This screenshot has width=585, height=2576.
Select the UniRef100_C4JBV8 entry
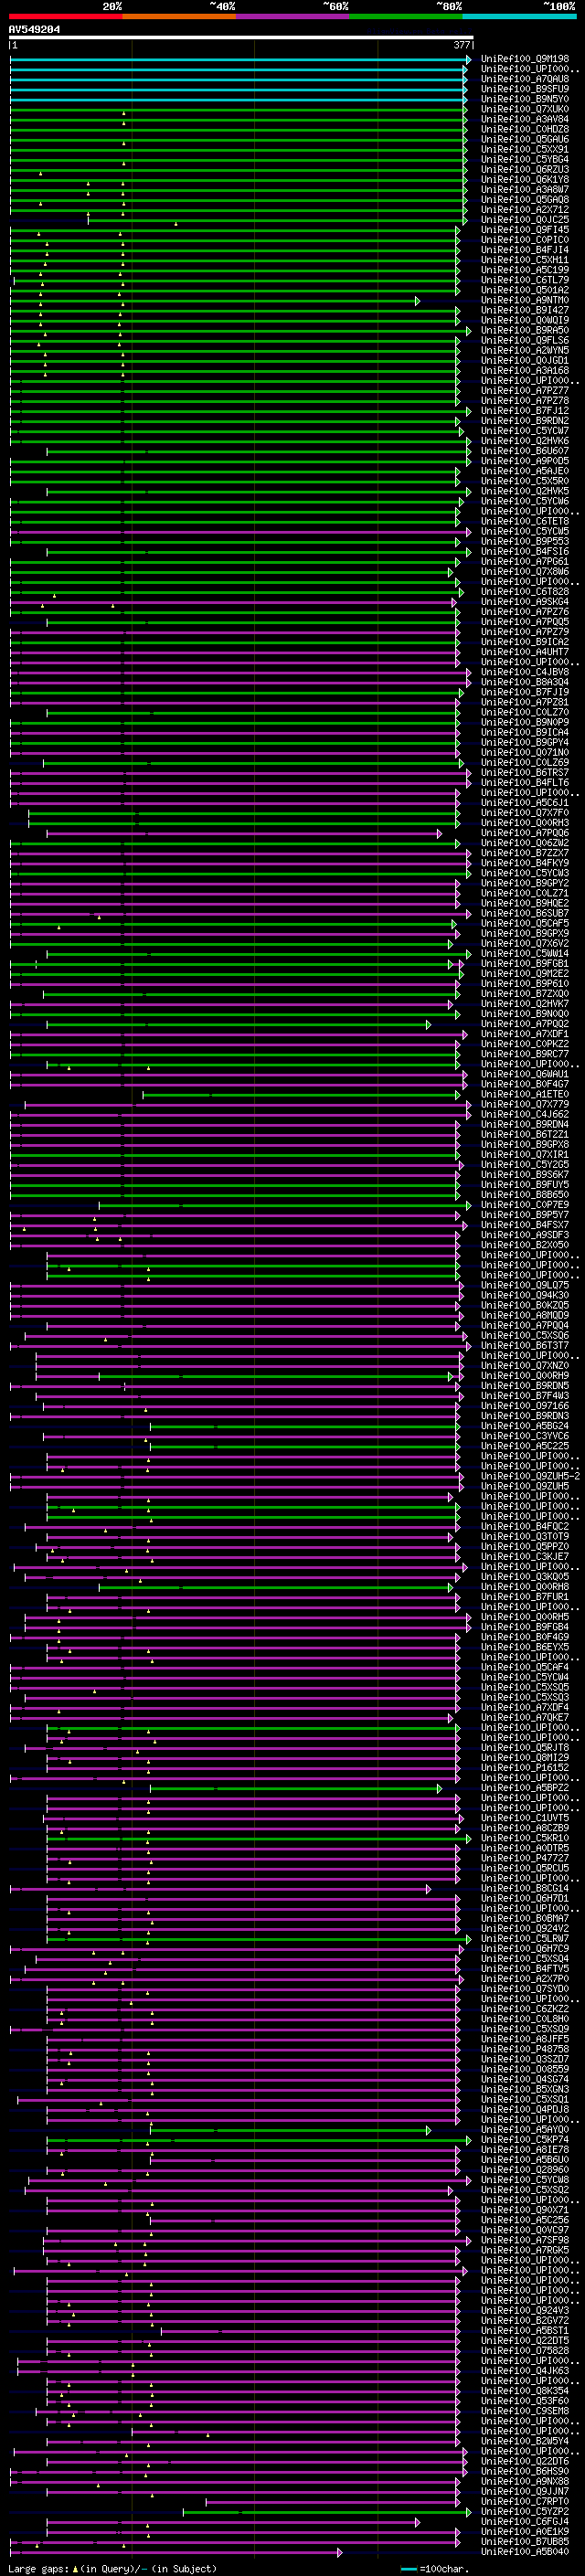[525, 672]
